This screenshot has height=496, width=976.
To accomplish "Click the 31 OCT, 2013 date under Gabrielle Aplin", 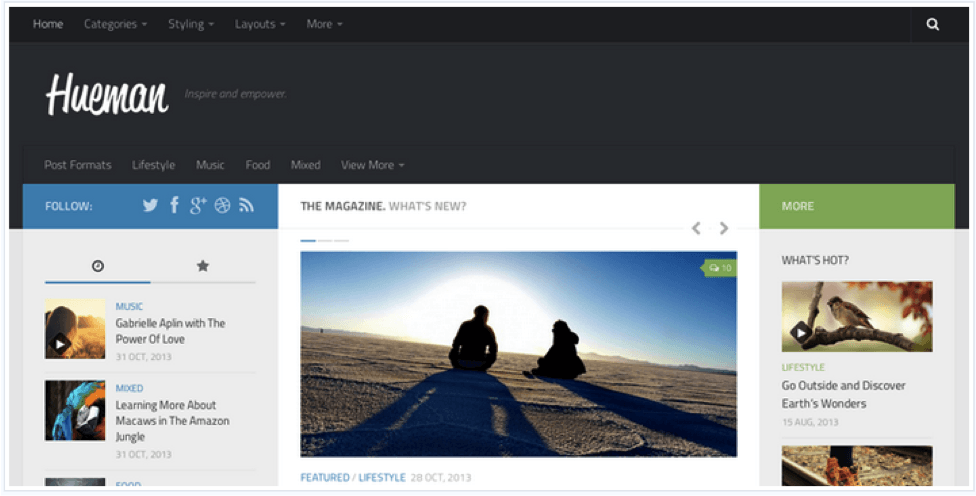I will [x=143, y=357].
